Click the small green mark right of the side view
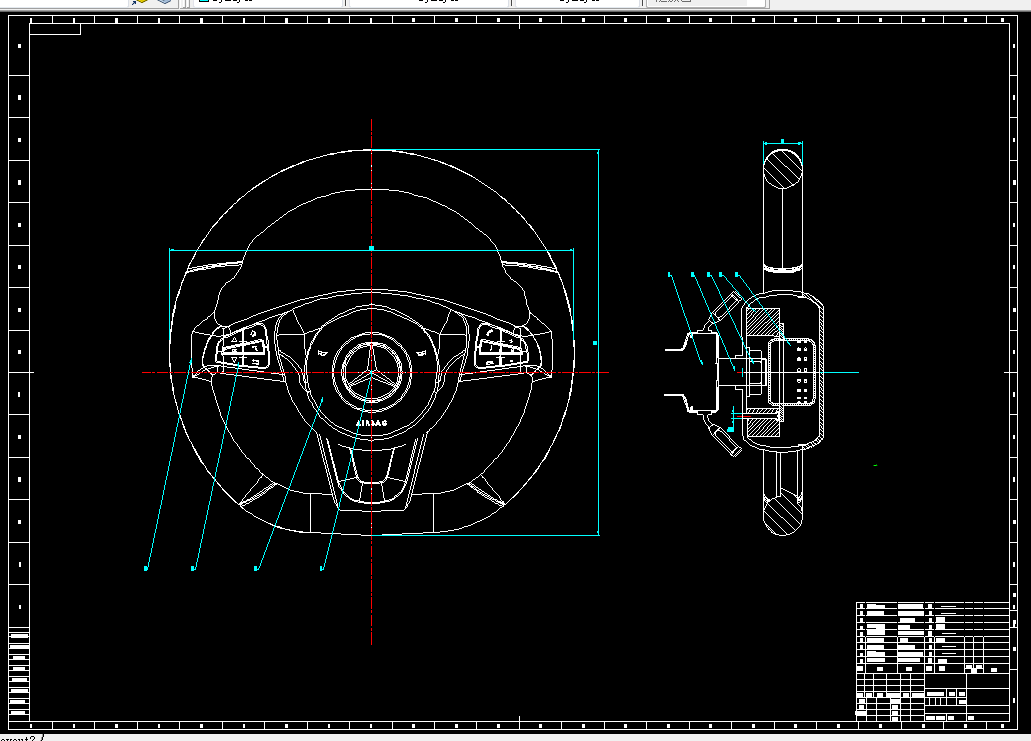The image size is (1031, 741). pyautogui.click(x=875, y=466)
